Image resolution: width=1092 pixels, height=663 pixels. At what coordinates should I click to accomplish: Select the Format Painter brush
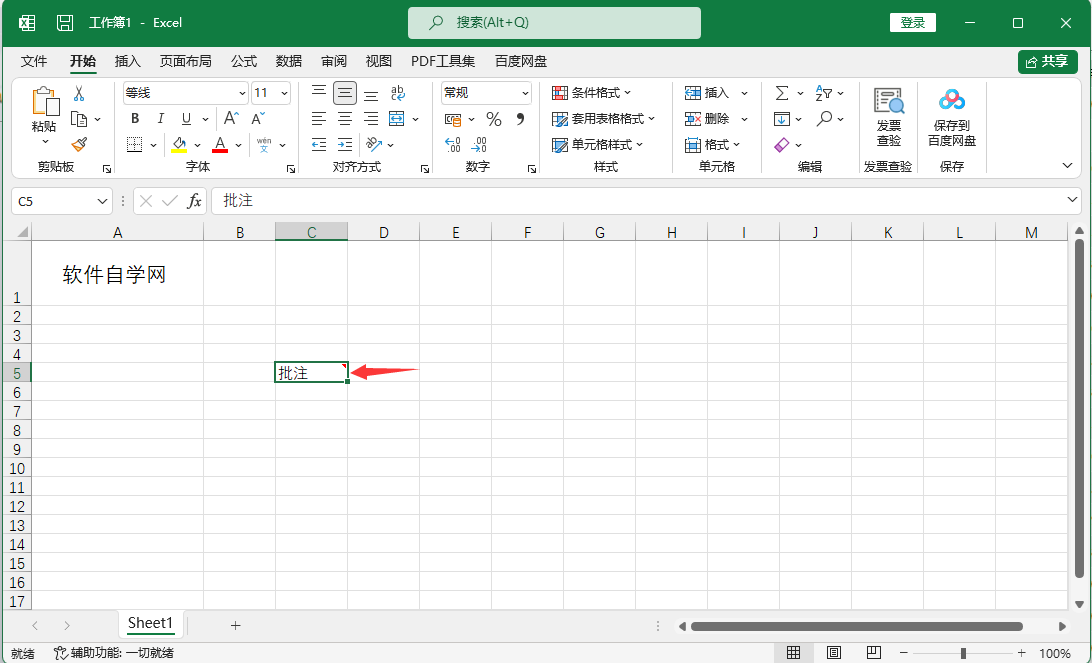click(79, 144)
